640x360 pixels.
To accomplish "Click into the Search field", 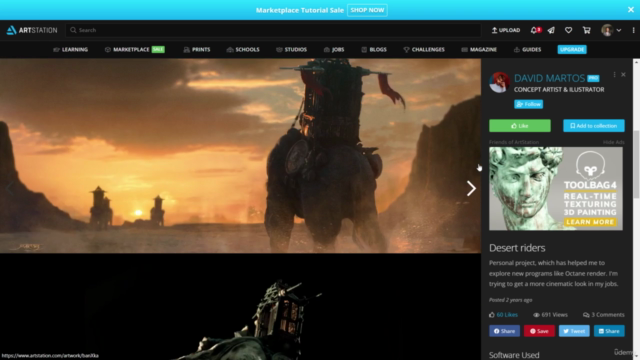I will coord(273,30).
